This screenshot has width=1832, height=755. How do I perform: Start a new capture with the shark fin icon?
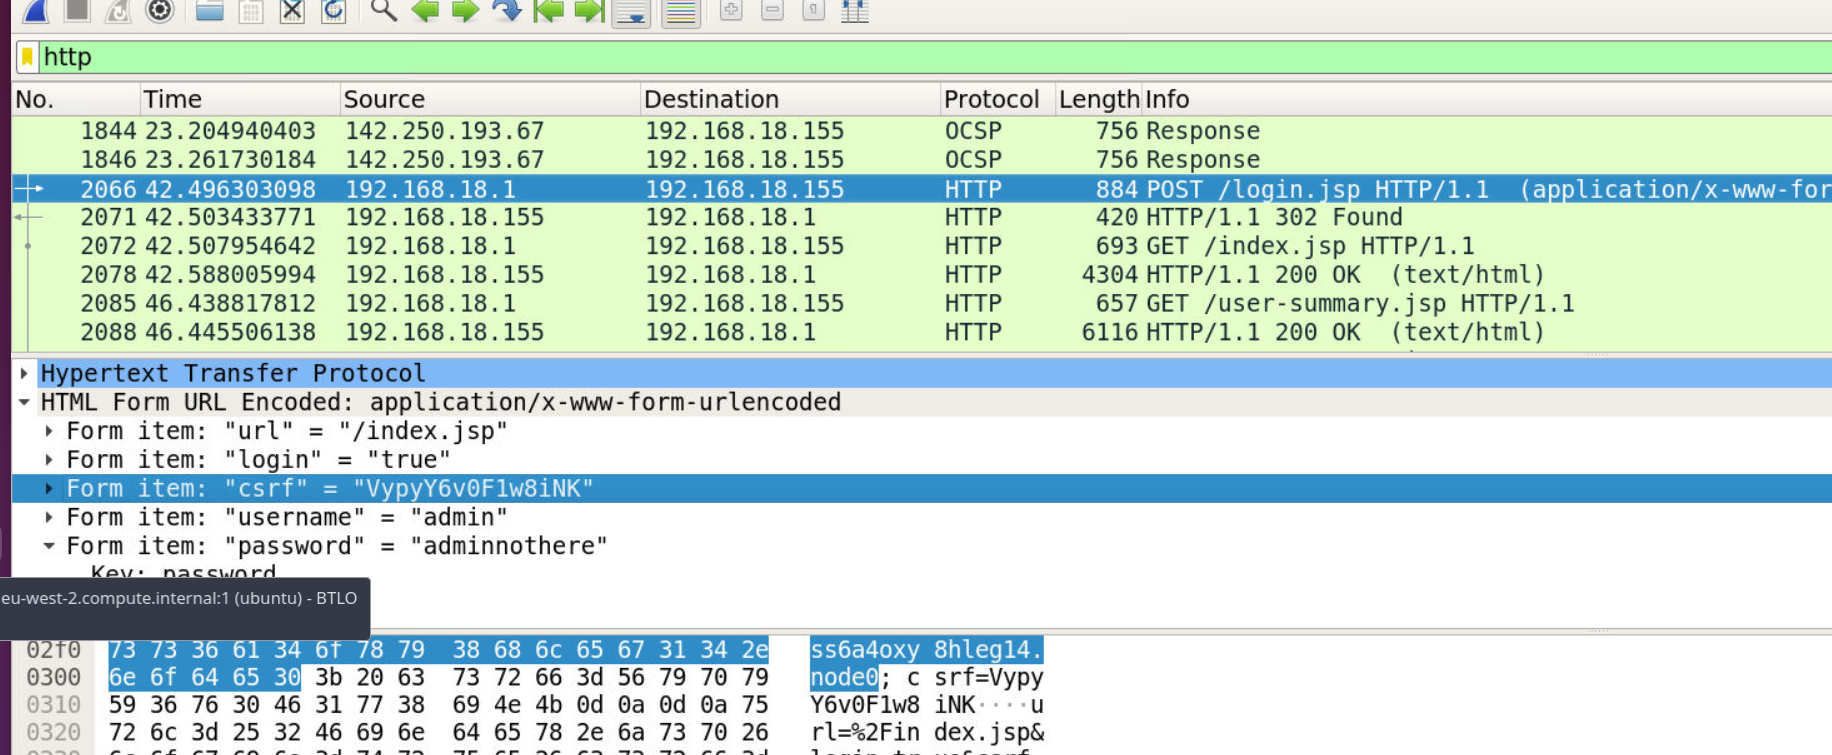[37, 10]
